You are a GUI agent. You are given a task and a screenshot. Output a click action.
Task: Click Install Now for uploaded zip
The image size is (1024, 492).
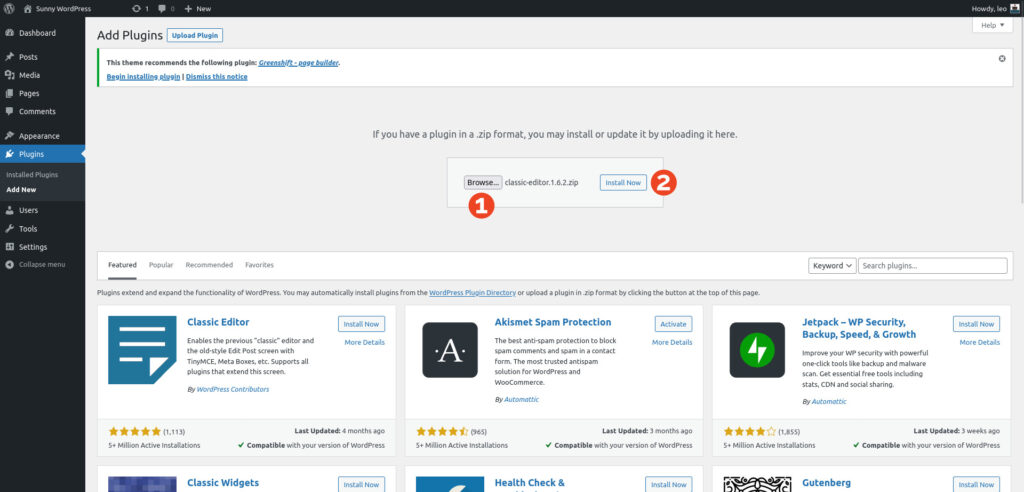(x=623, y=183)
